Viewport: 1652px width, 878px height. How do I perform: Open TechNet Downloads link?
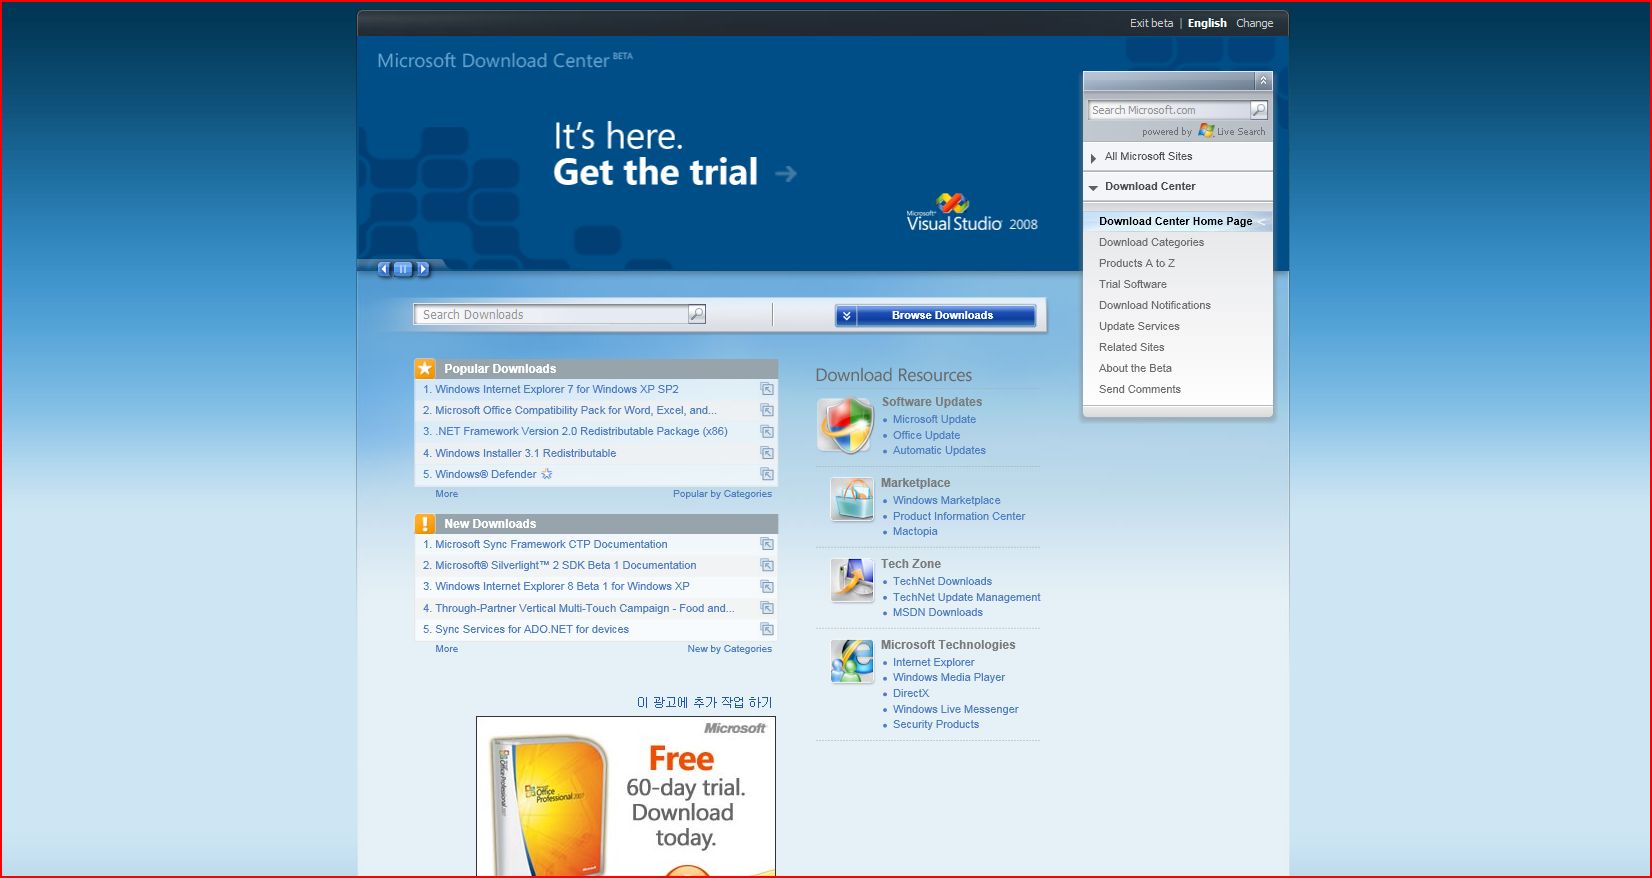click(x=942, y=581)
